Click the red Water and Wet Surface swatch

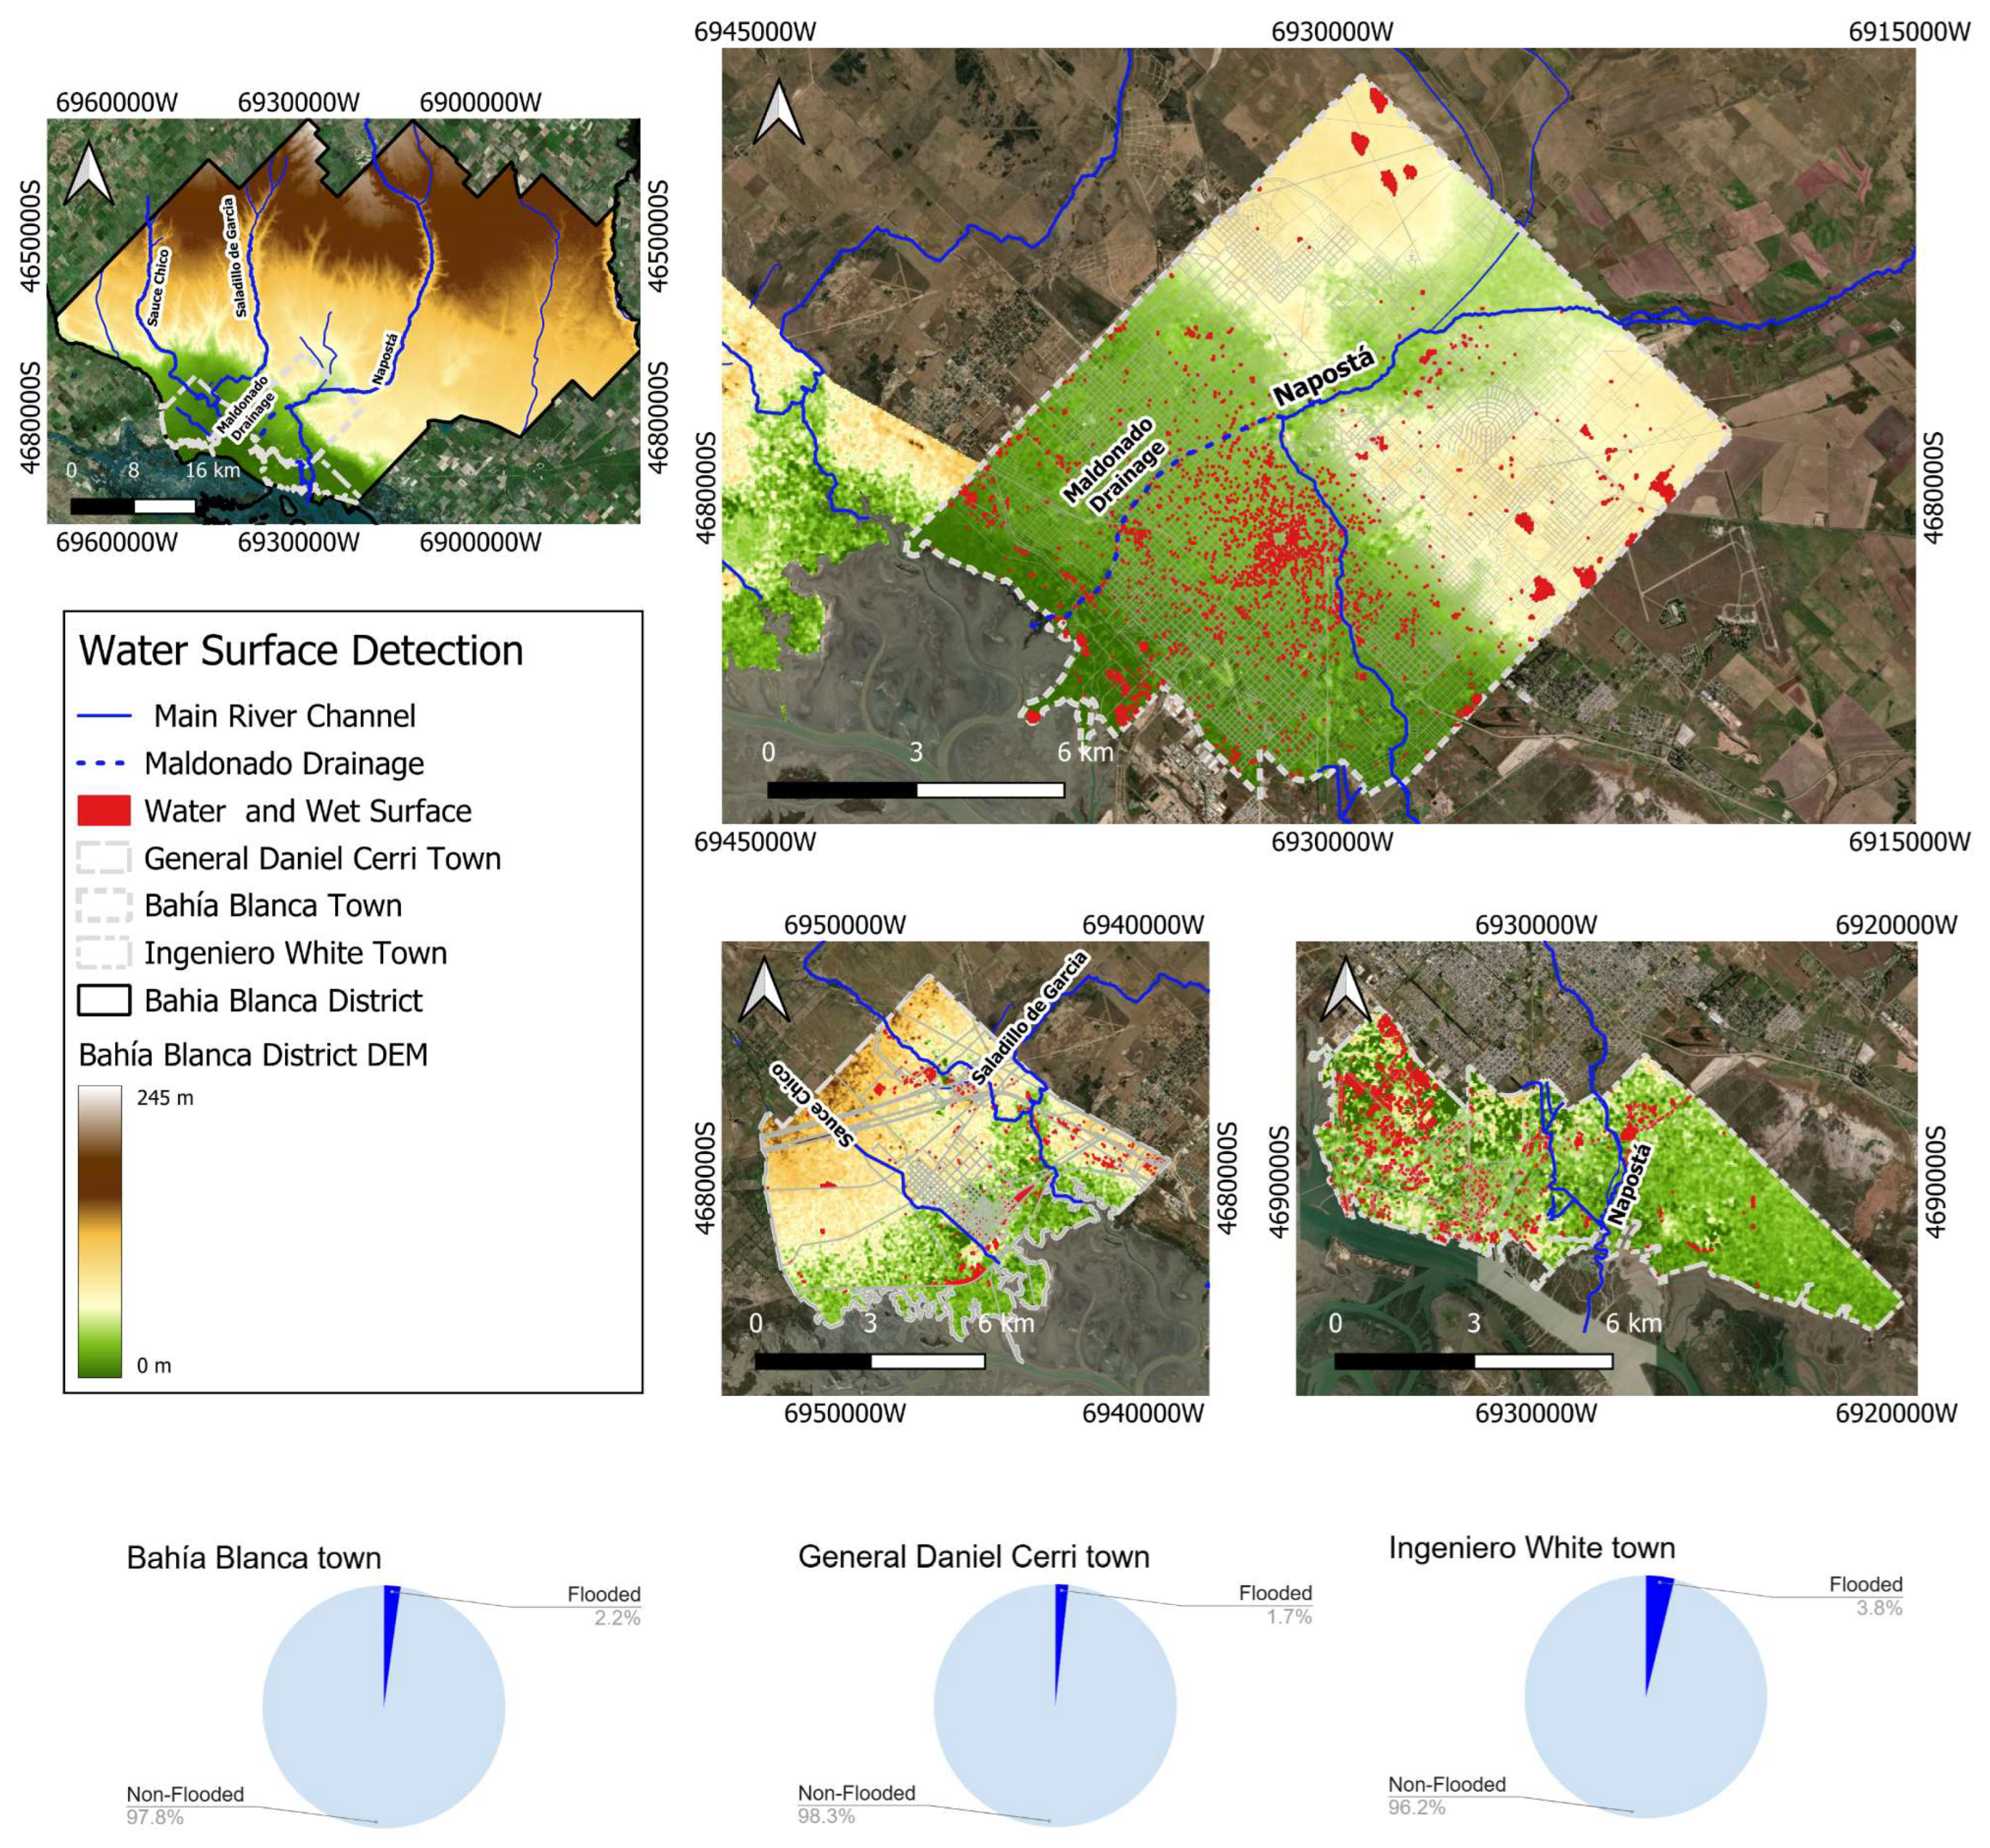pyautogui.click(x=104, y=811)
